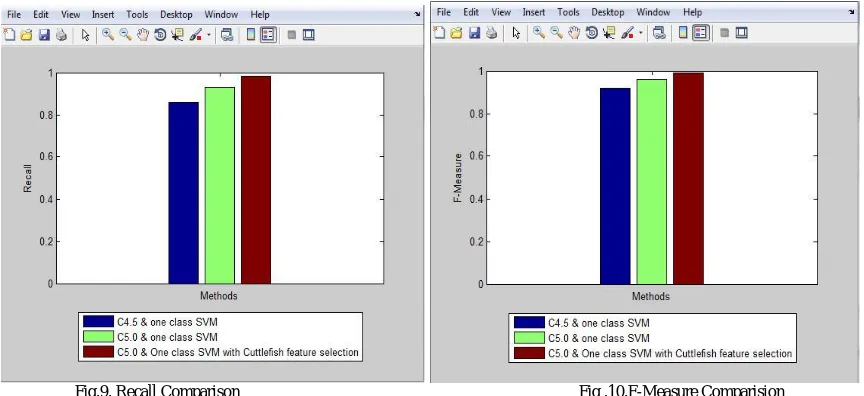The width and height of the screenshot is (864, 396).
Task: Open Desktop menu in Recall window
Action: (x=176, y=14)
